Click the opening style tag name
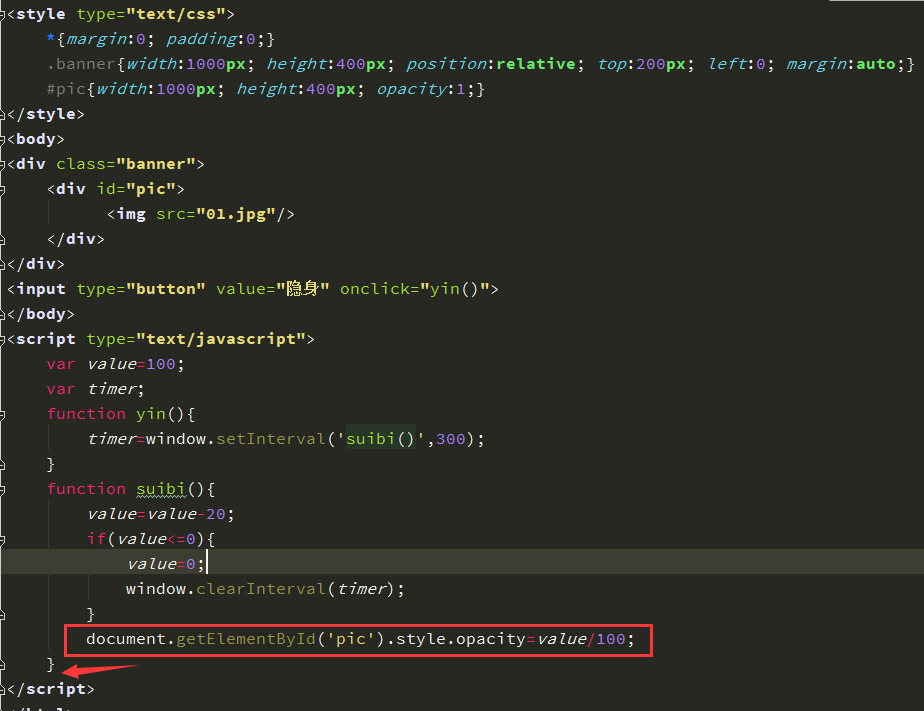924x711 pixels. coord(41,14)
